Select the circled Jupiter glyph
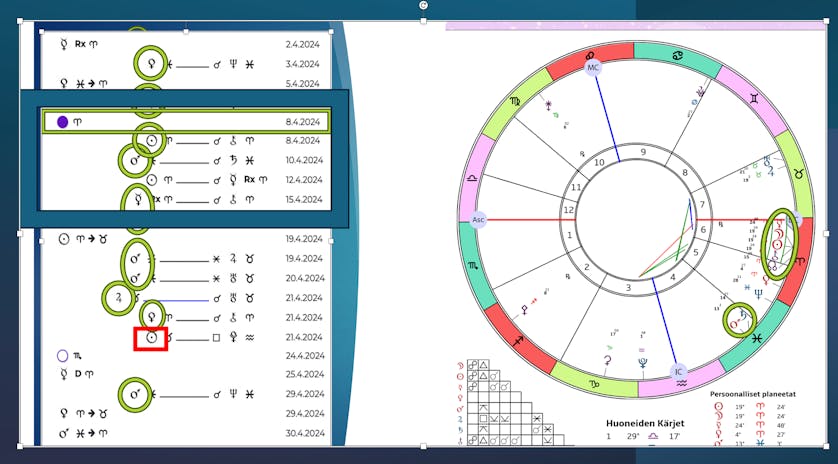 pos(120,298)
